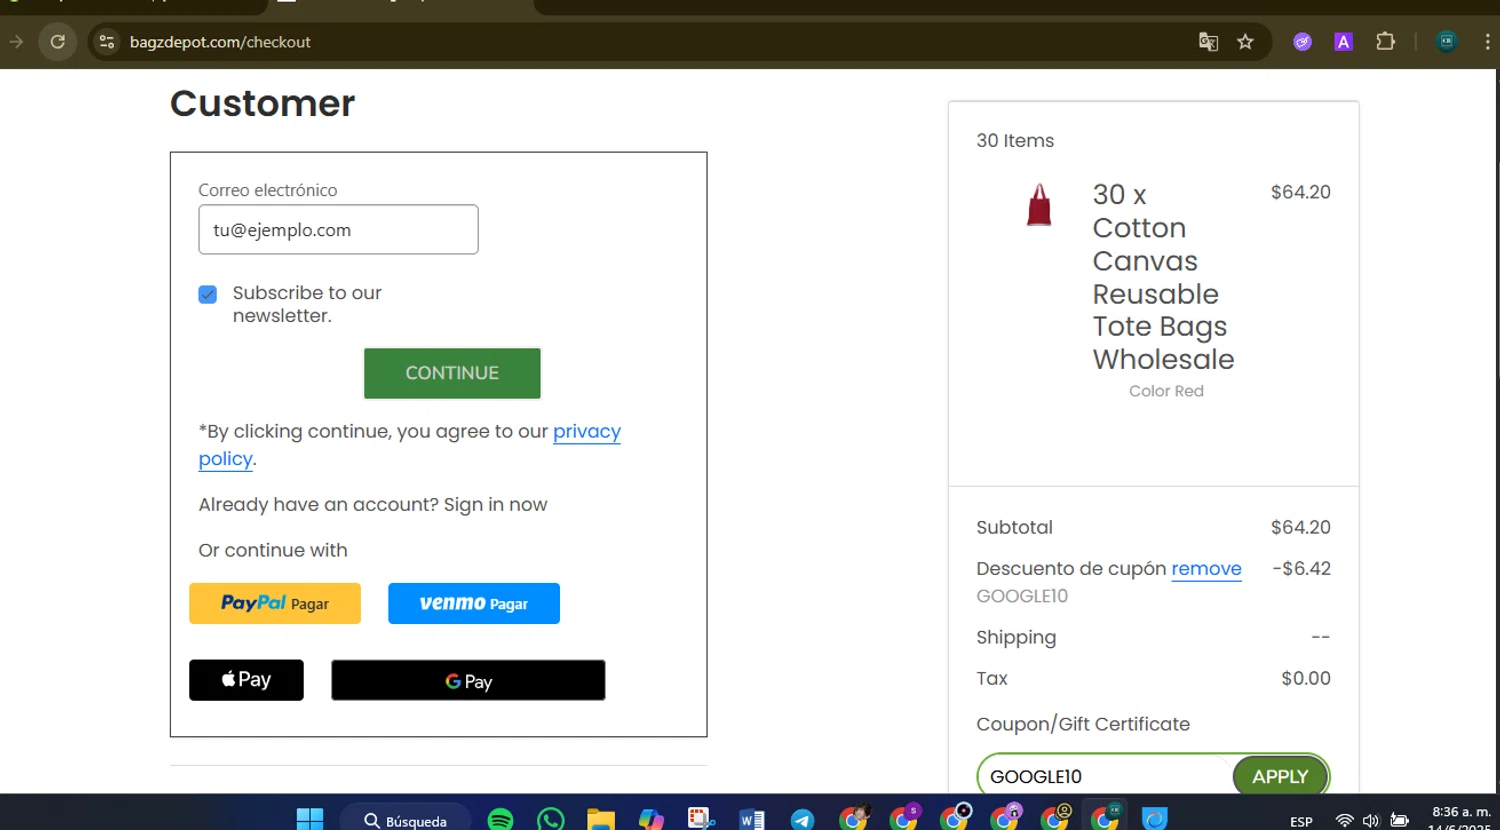Pay with the Venmo Pagar button
Viewport: 1500px width, 830px height.
(x=474, y=603)
